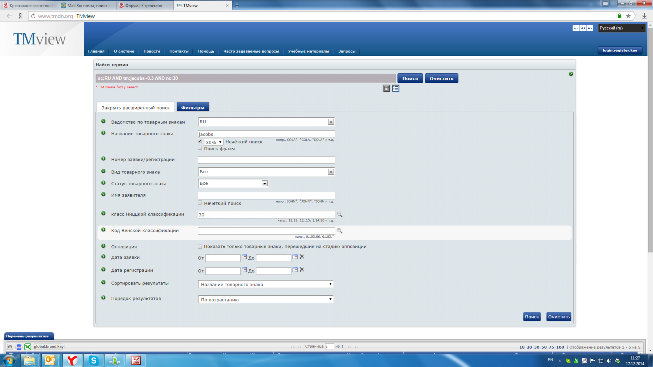Viewport: 653px width, 367px height.
Task: Open Порядок результатов dropdown
Action: pos(266,299)
